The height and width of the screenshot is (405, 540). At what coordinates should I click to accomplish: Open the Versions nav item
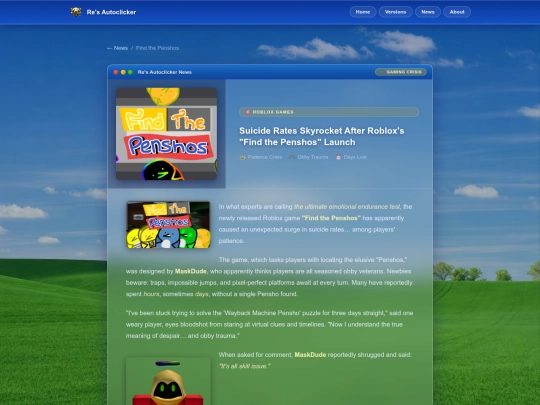tap(395, 12)
